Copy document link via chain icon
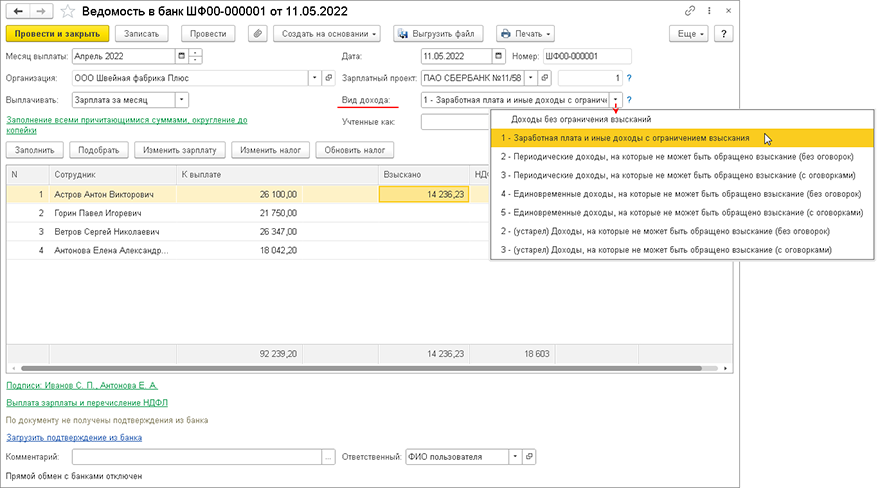The height and width of the screenshot is (488, 880). pos(690,11)
